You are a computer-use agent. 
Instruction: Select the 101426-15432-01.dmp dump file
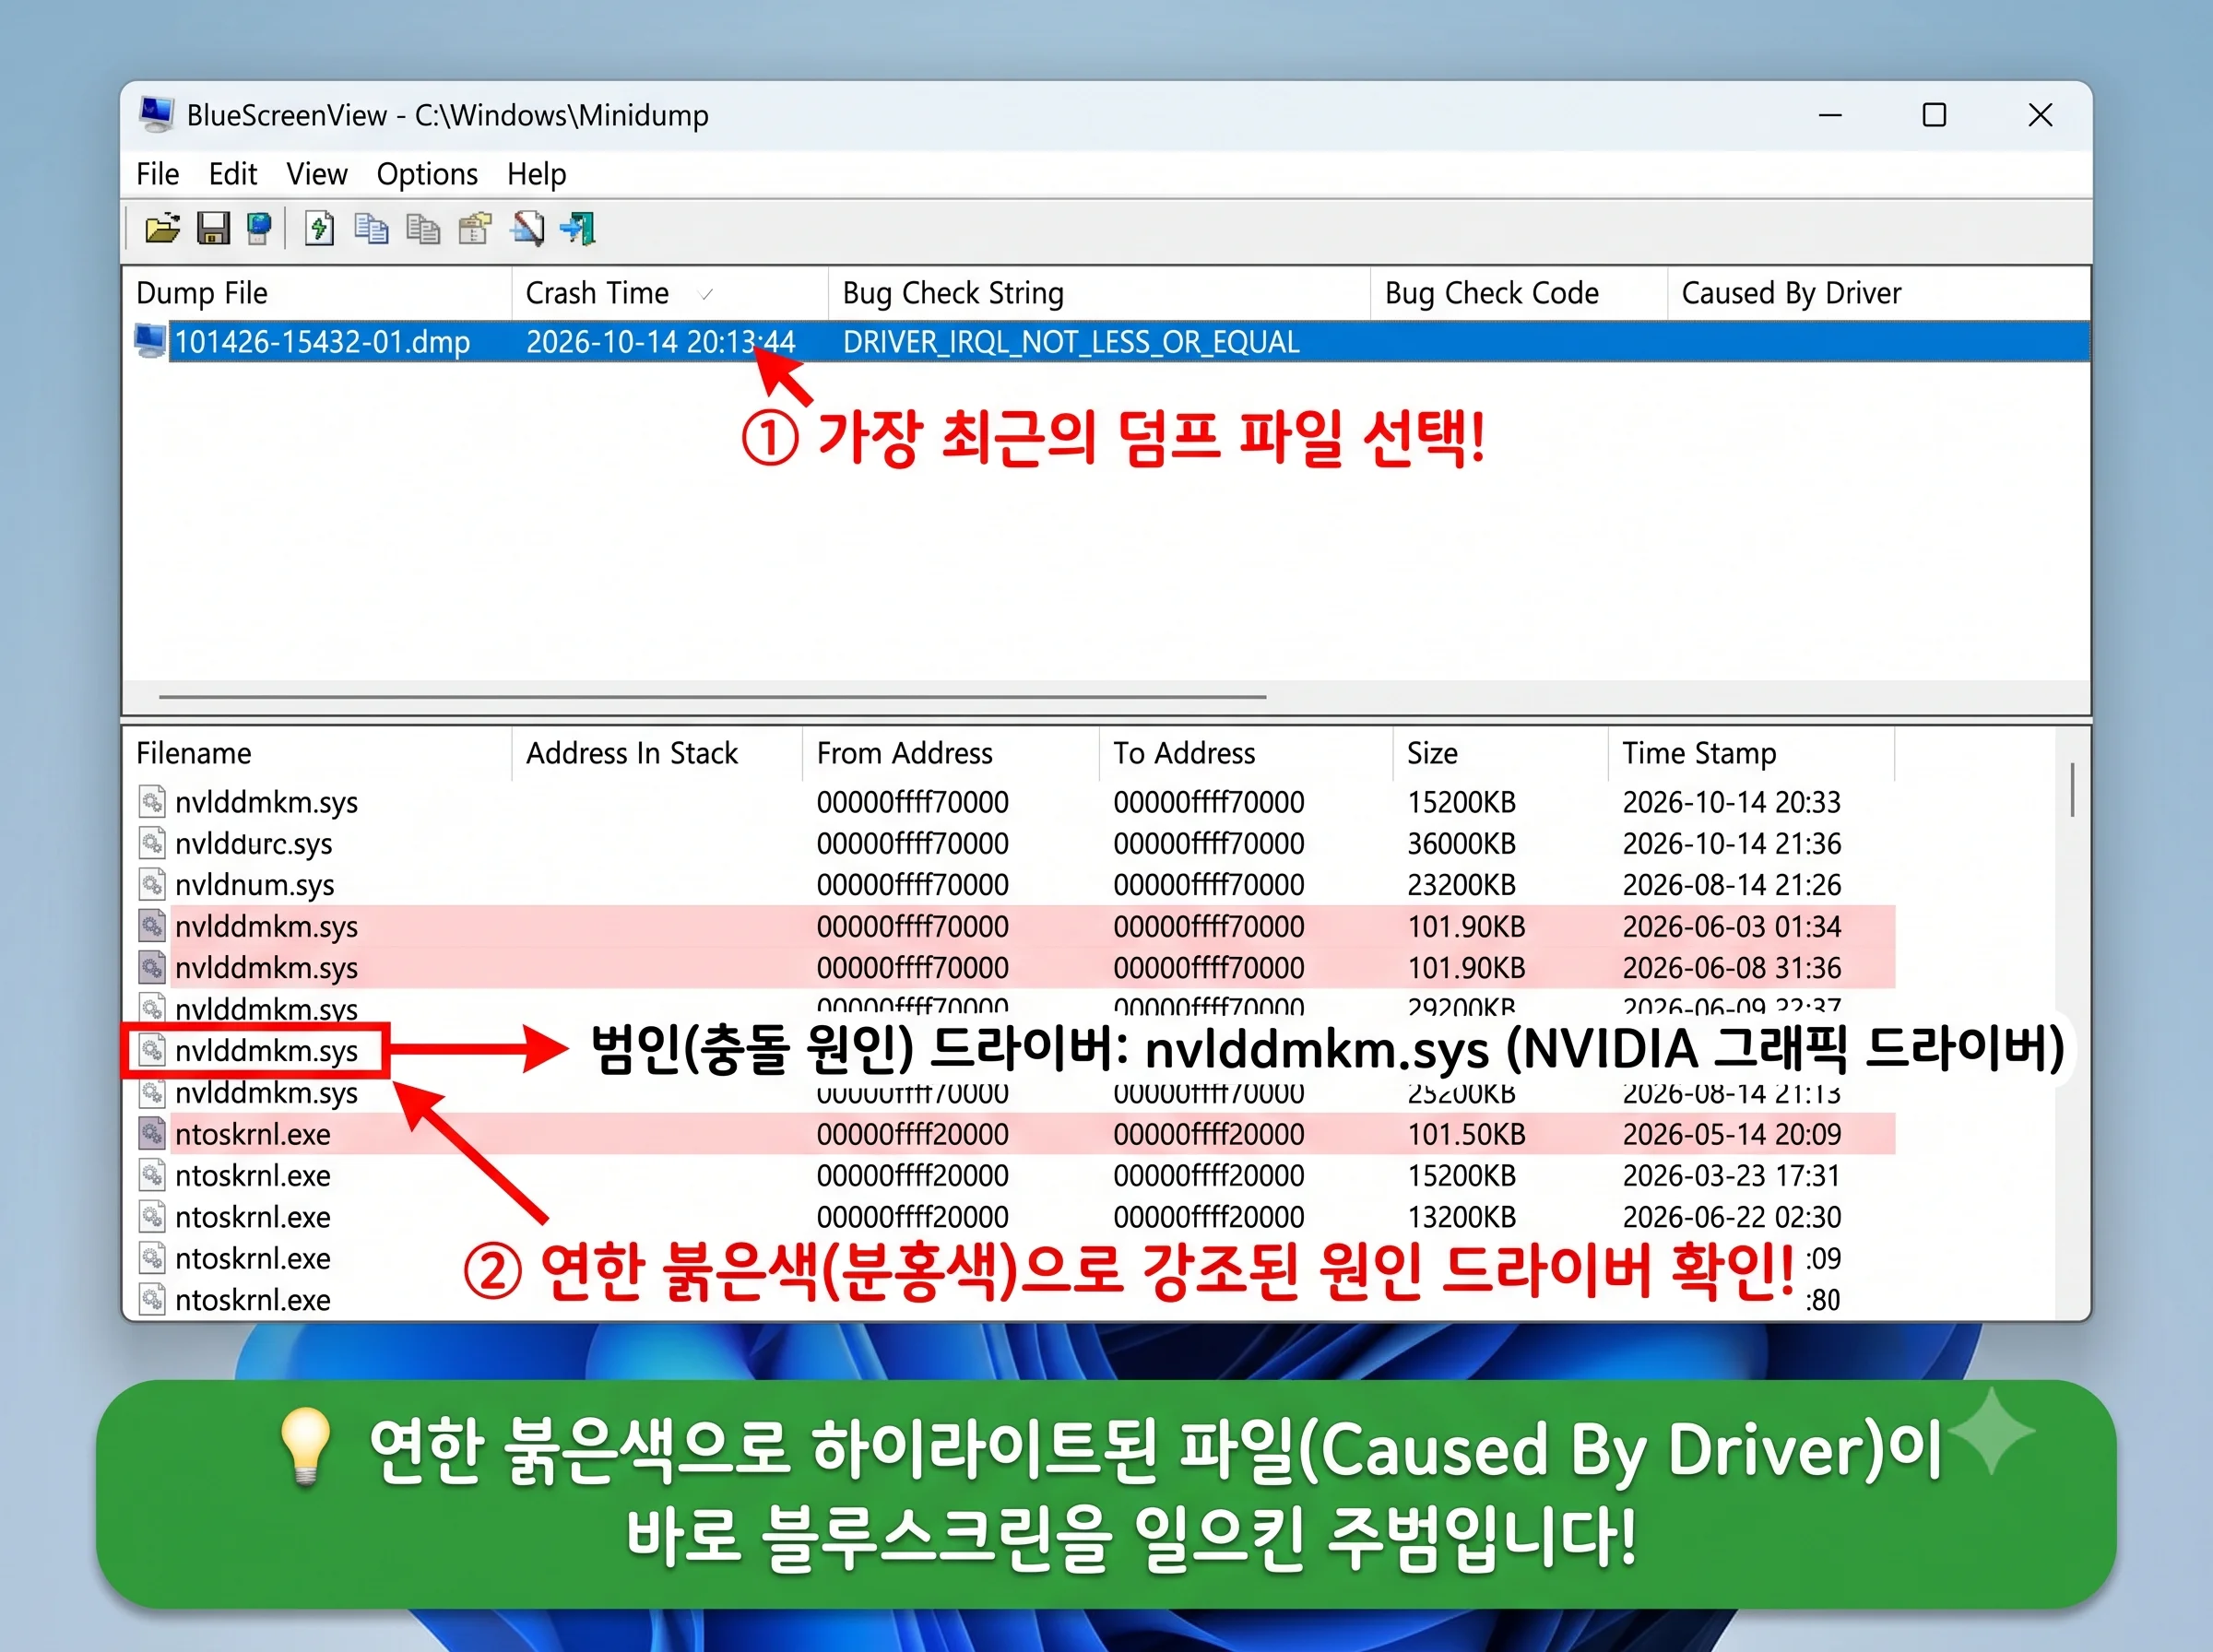tap(322, 342)
